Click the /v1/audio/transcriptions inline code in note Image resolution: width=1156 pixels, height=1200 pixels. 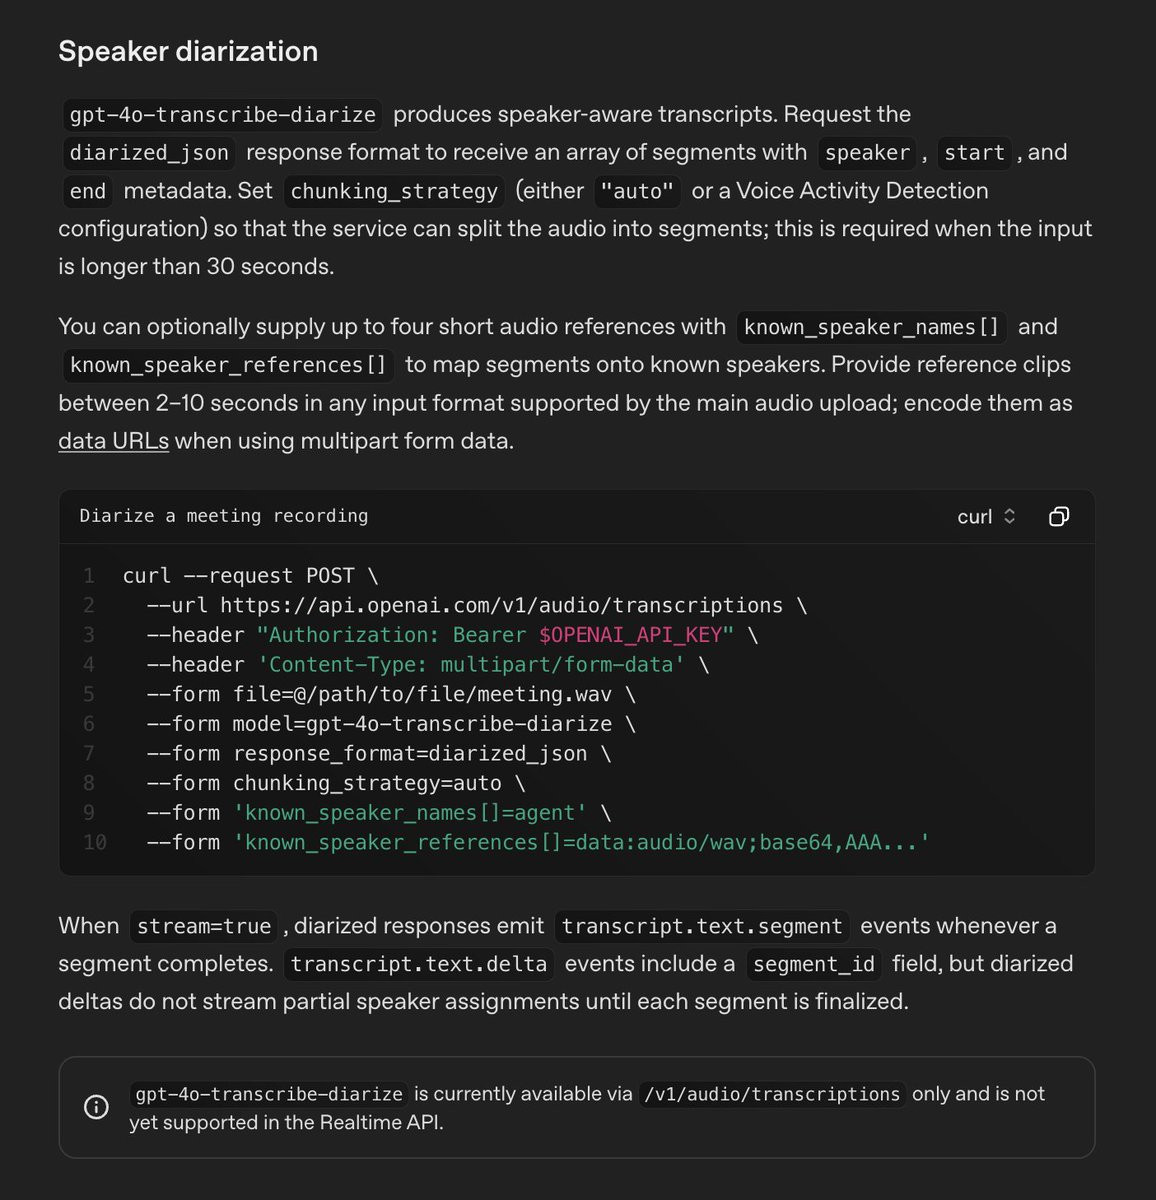pos(773,1094)
